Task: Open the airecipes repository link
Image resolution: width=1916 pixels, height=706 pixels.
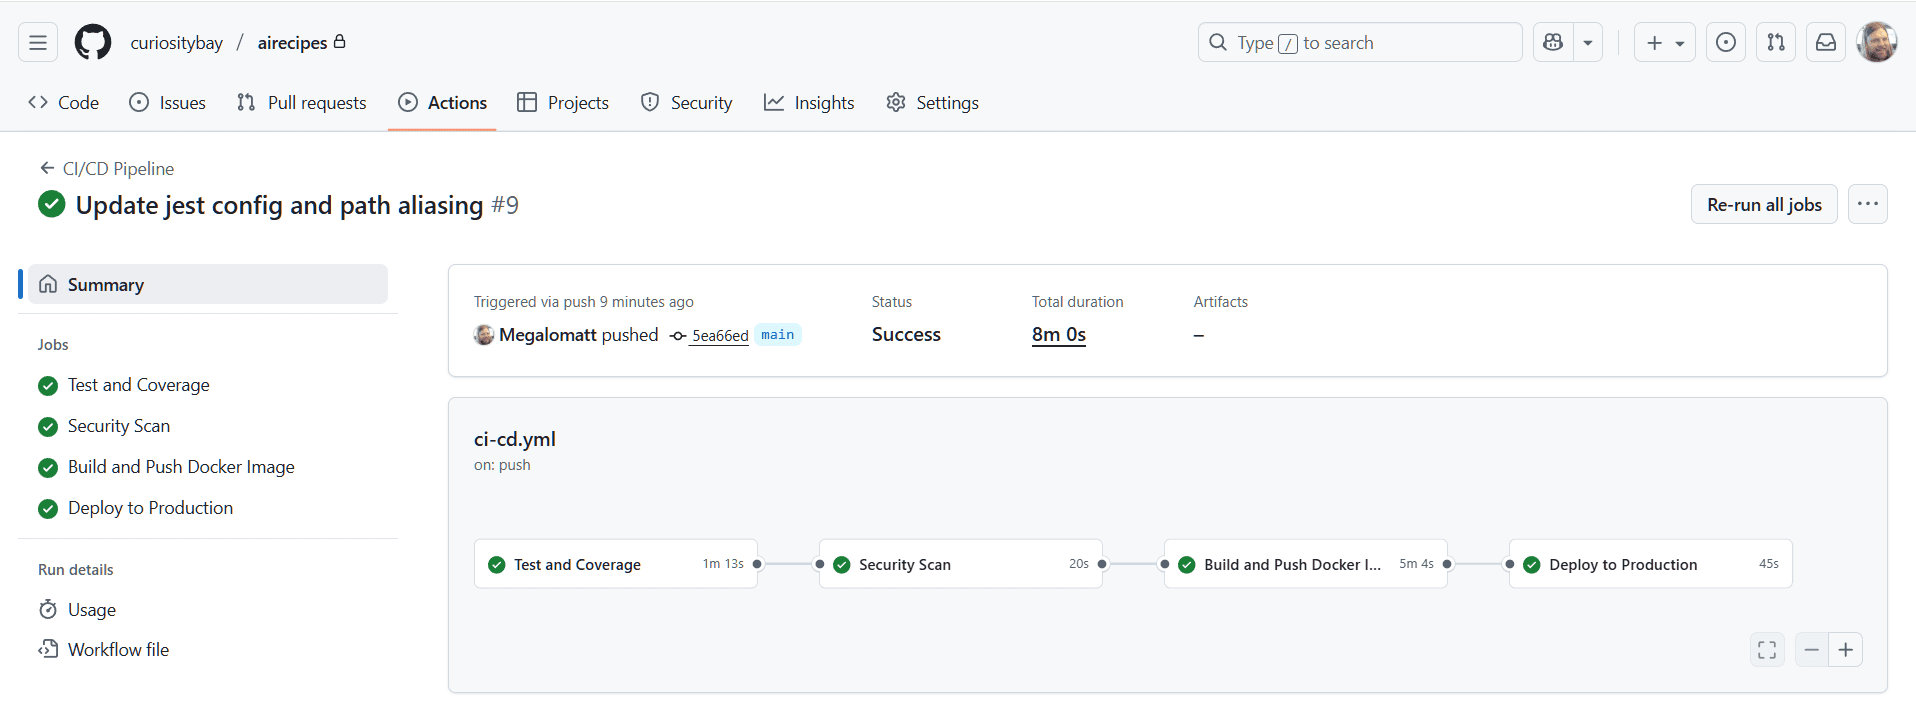Action: (292, 43)
